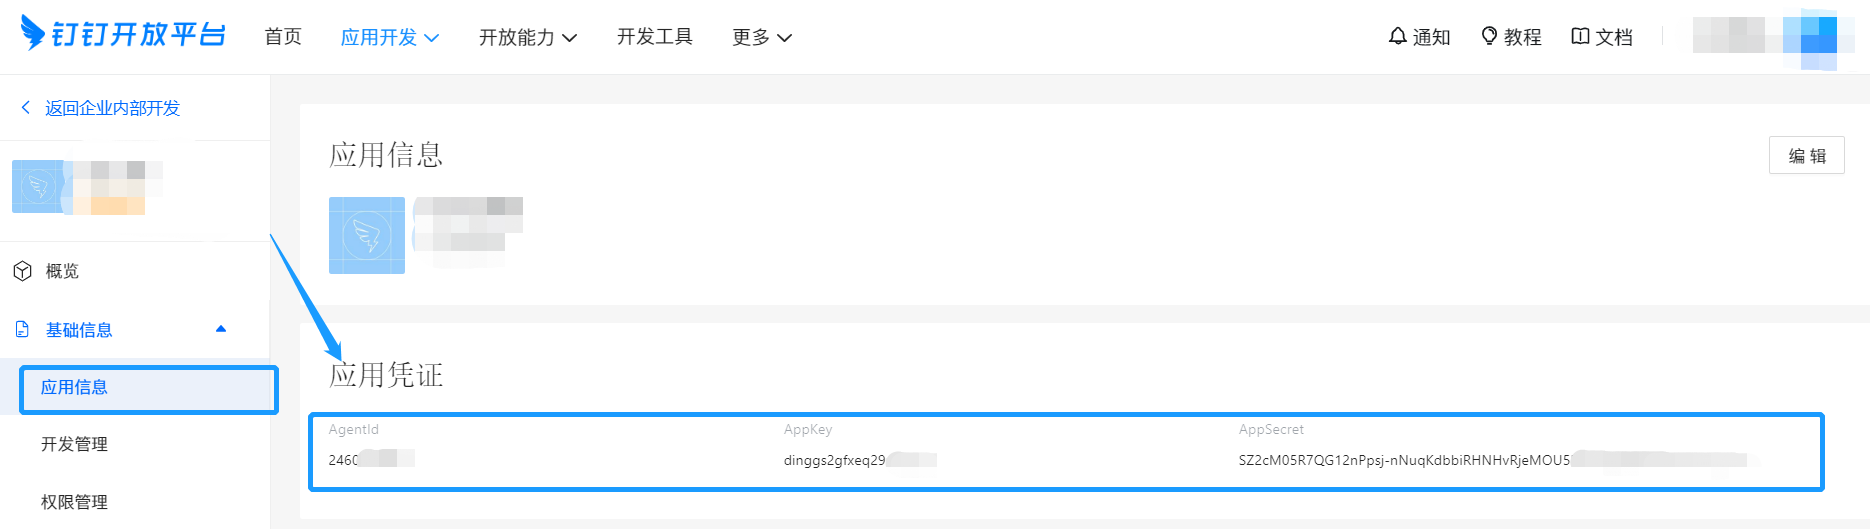The width and height of the screenshot is (1870, 529).
Task: Expand the 开放能力 dropdown menu
Action: [x=528, y=37]
